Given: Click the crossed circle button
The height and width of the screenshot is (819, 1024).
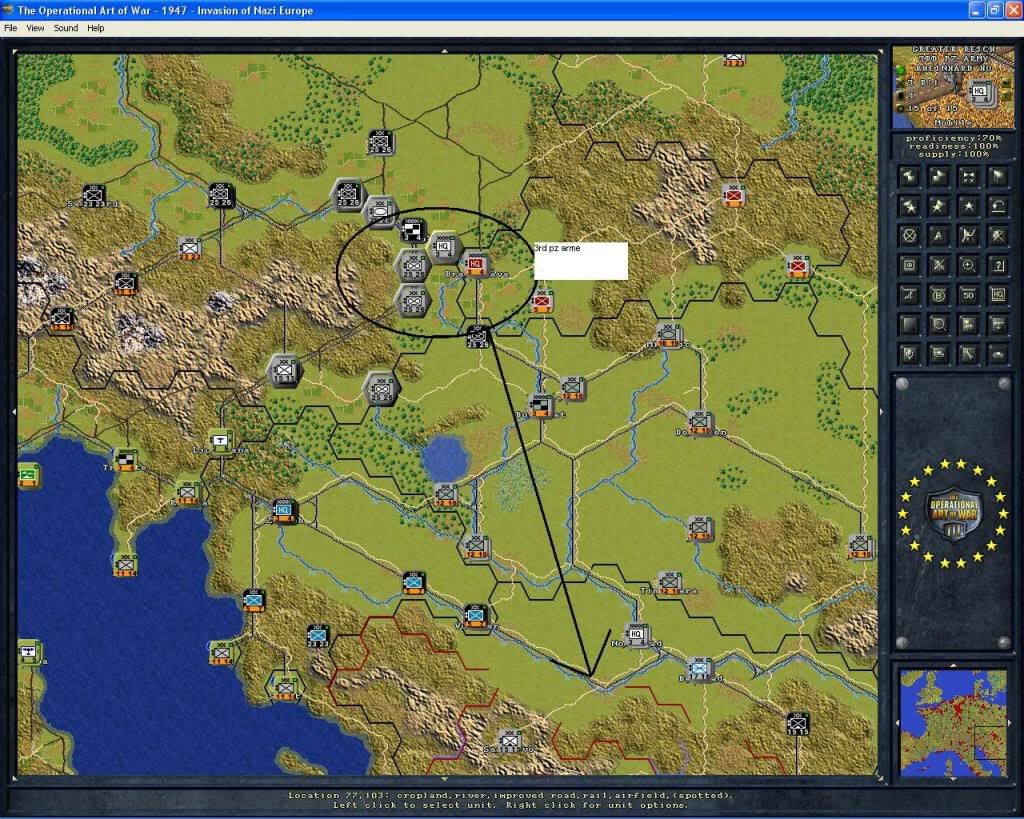Looking at the screenshot, I should tap(909, 236).
